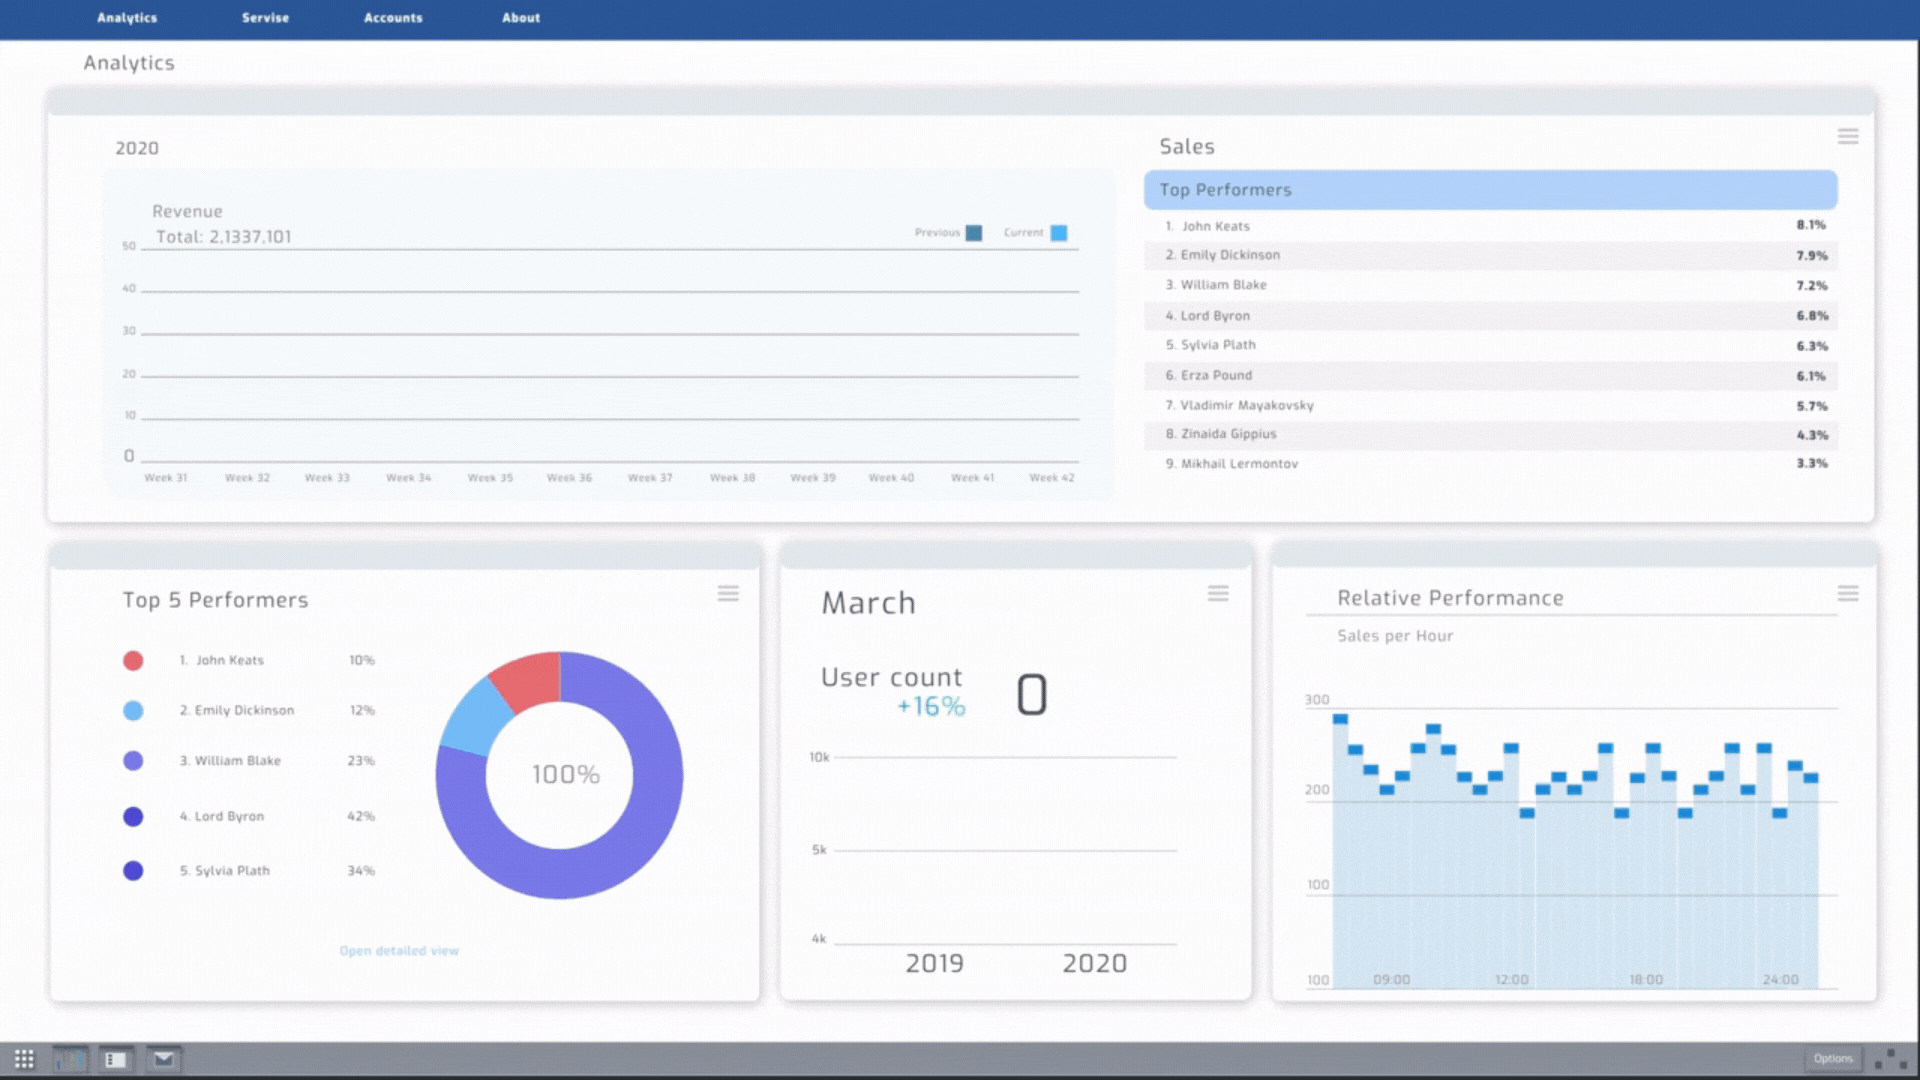Click Lord Byron dark blue legend dot
The image size is (1920, 1080).
click(x=133, y=817)
